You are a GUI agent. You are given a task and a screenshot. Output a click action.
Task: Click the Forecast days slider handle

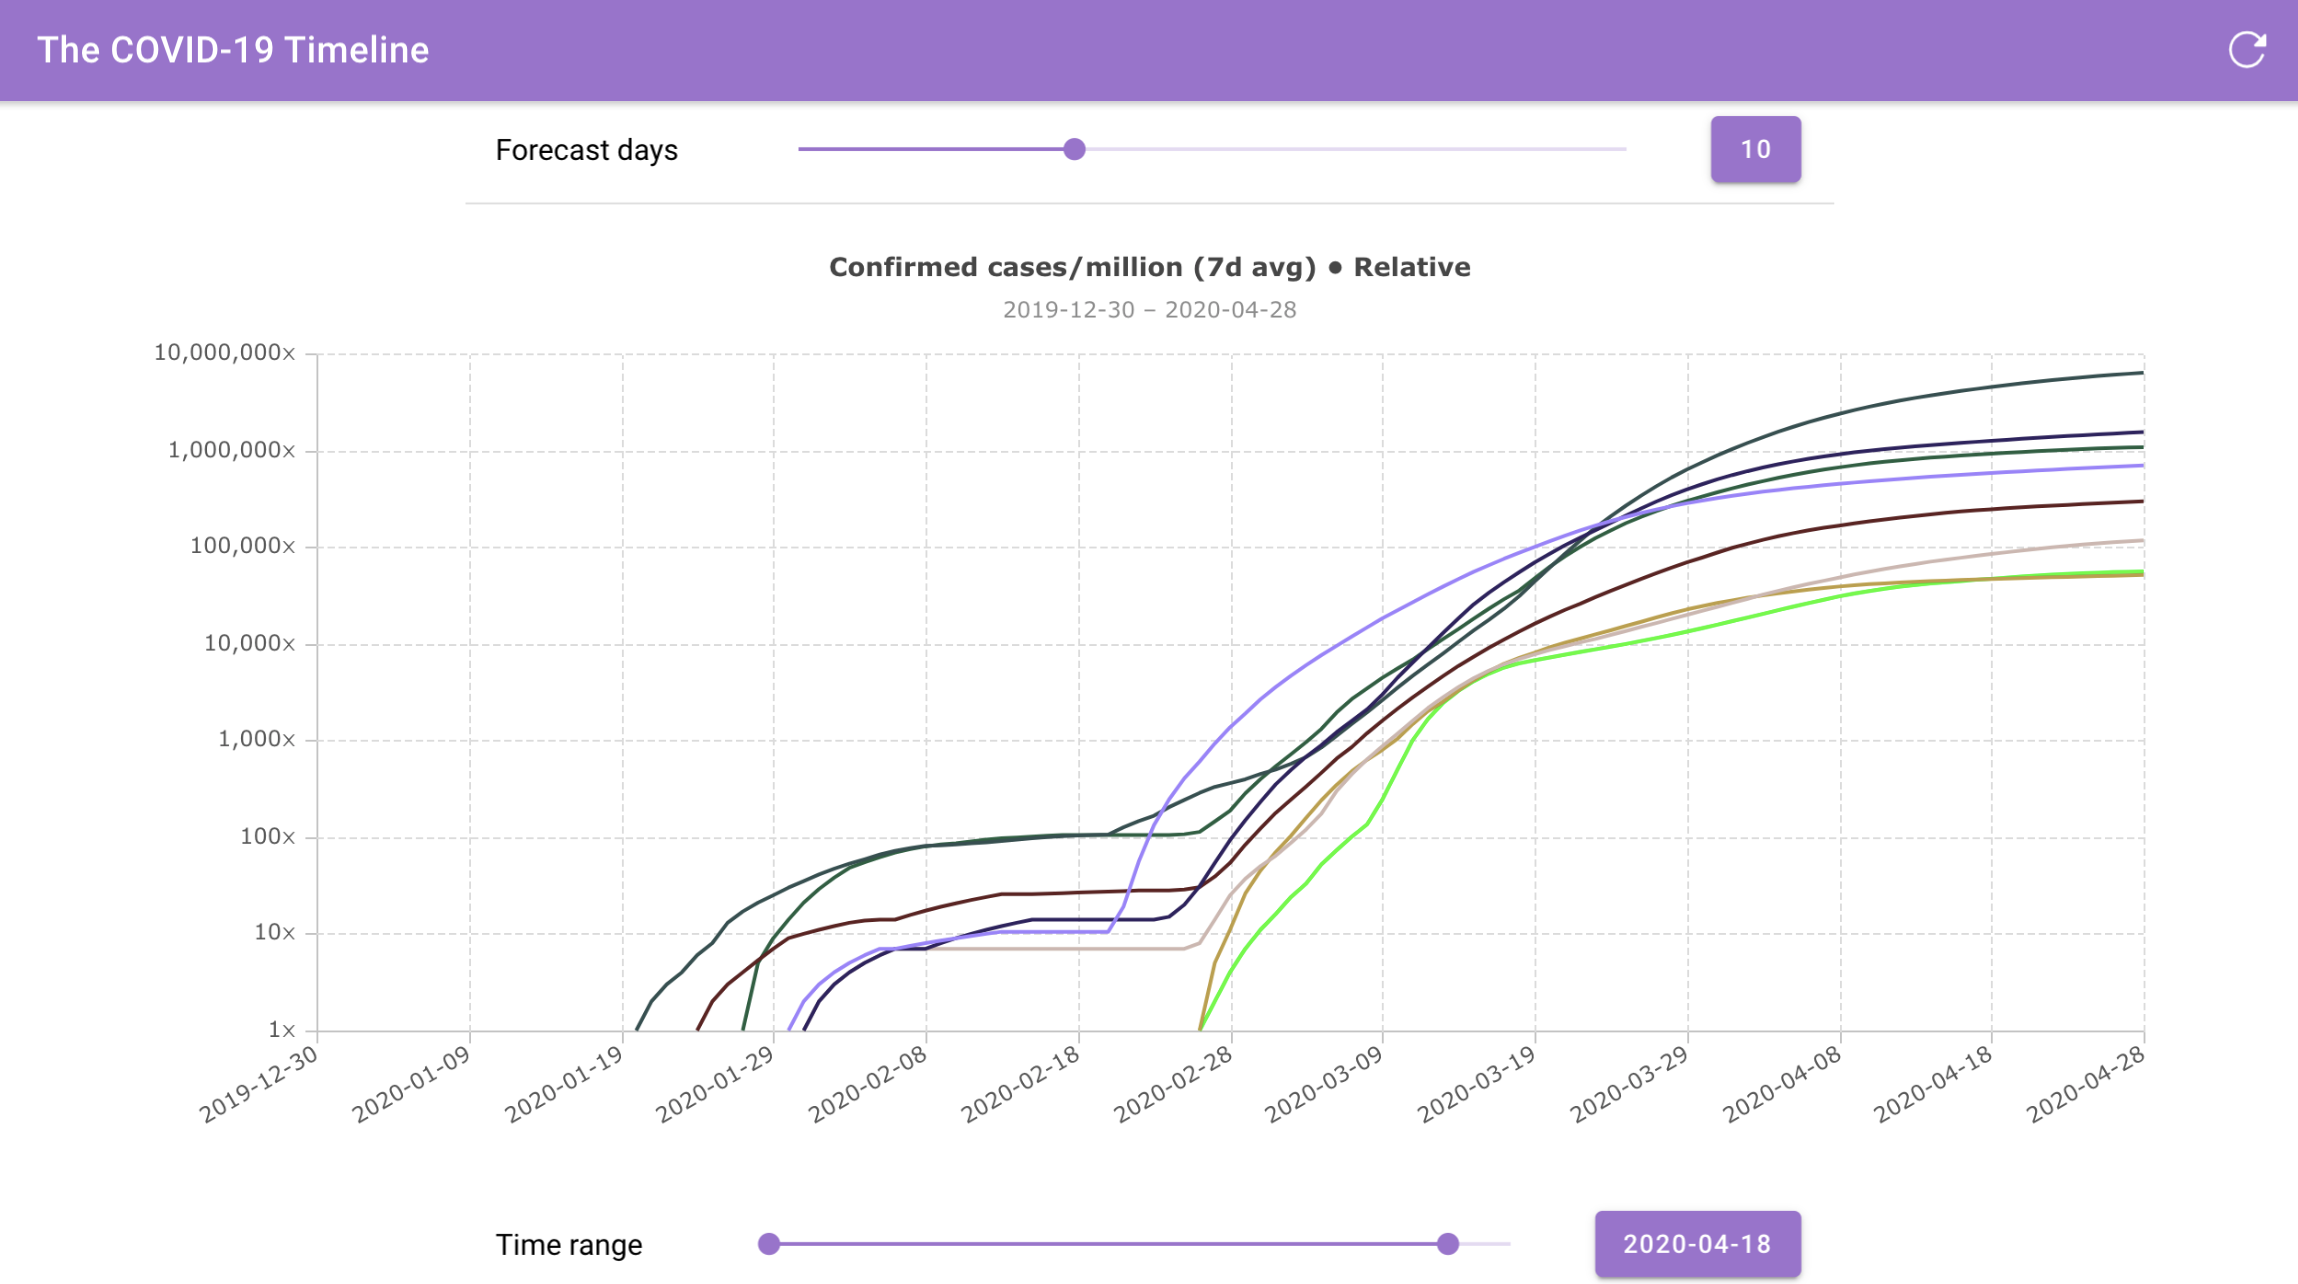[x=1074, y=149]
